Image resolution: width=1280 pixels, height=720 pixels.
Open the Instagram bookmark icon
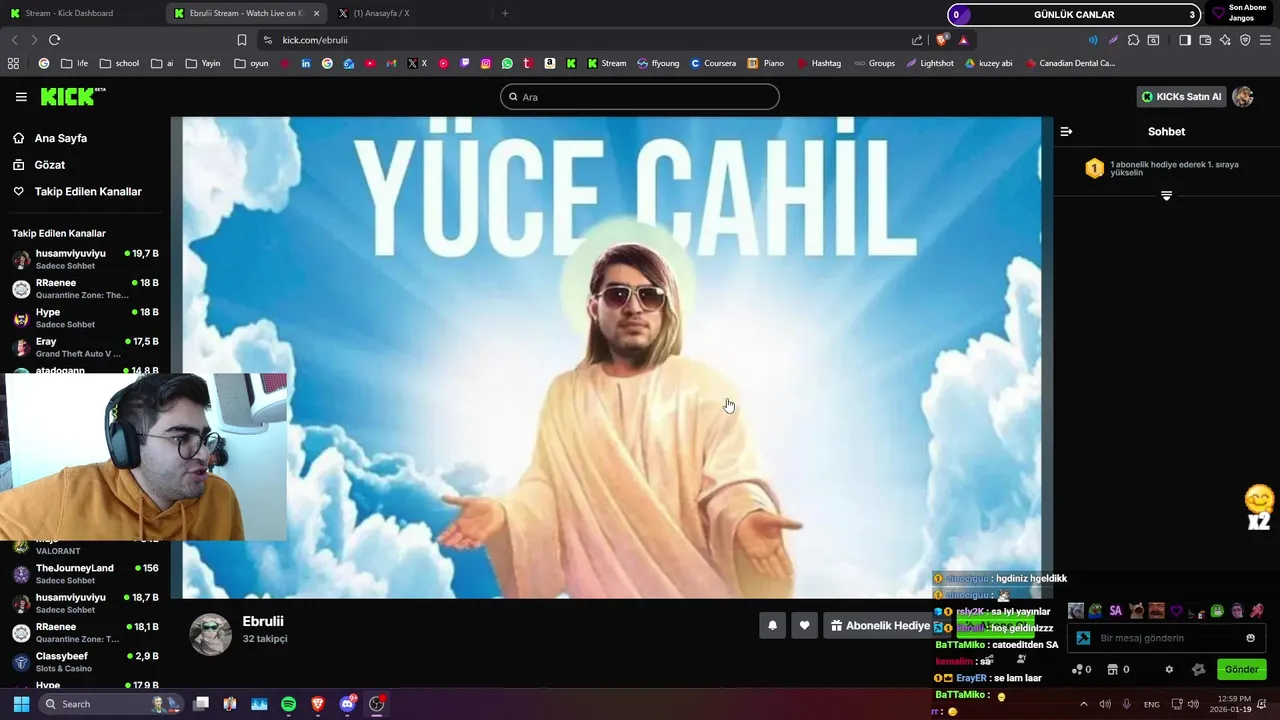pos(486,63)
